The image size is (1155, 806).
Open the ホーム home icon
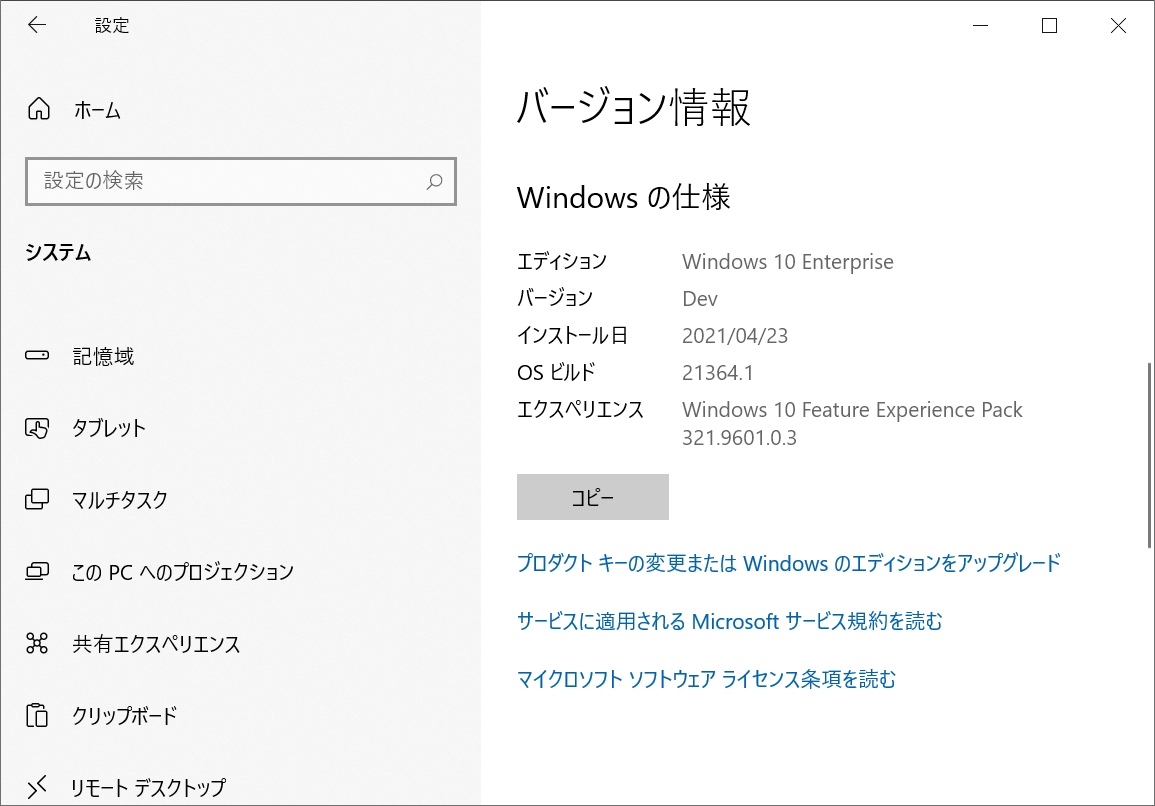coord(39,109)
